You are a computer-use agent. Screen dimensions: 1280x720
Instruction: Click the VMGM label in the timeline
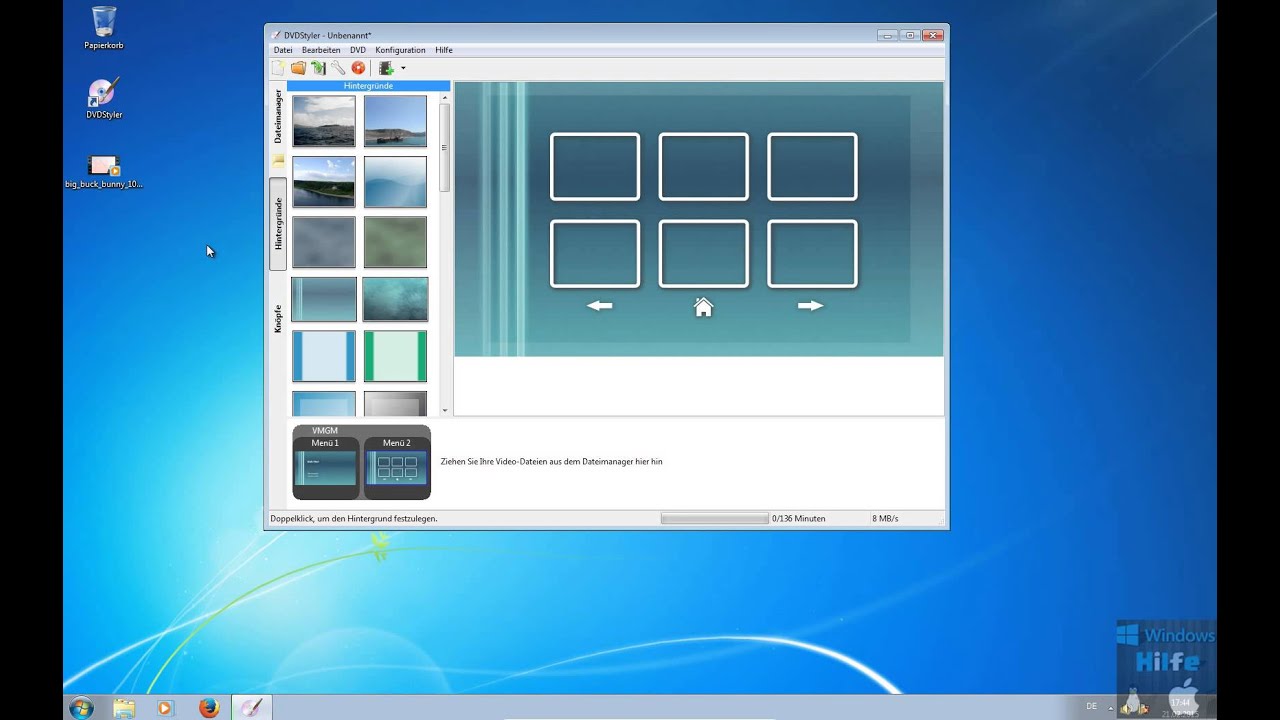[325, 431]
